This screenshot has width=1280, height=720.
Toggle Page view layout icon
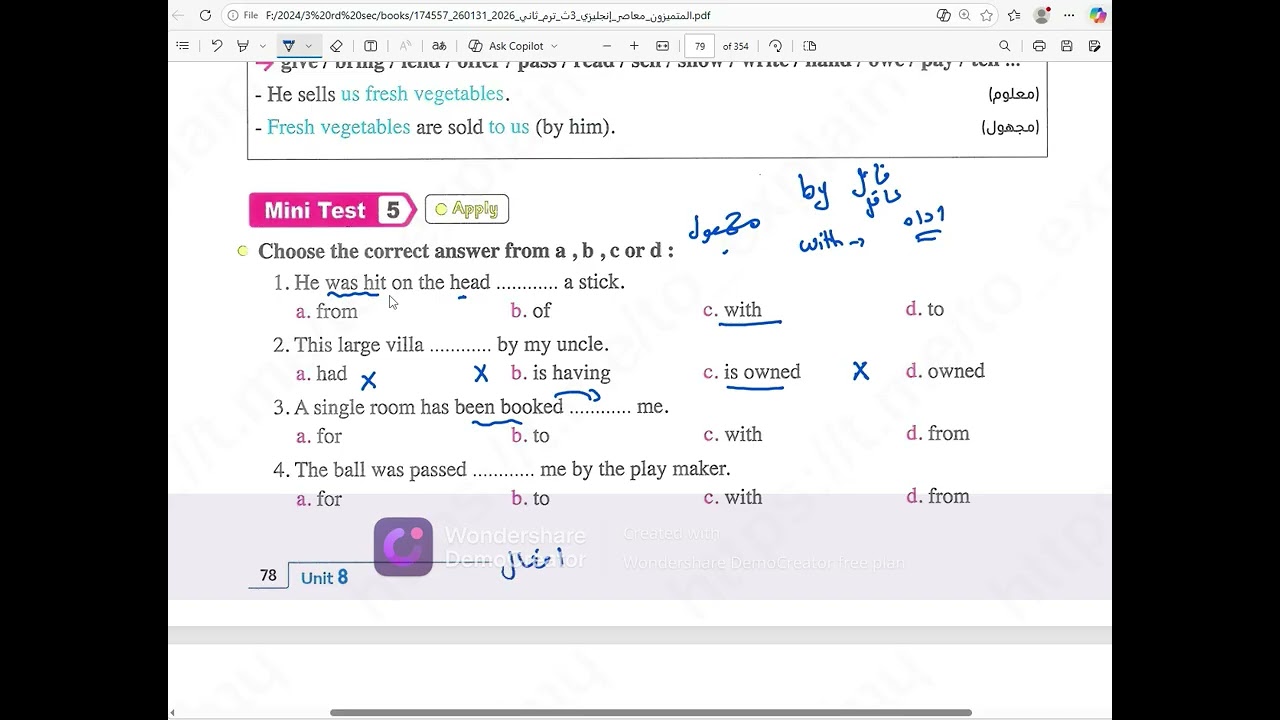click(x=810, y=46)
